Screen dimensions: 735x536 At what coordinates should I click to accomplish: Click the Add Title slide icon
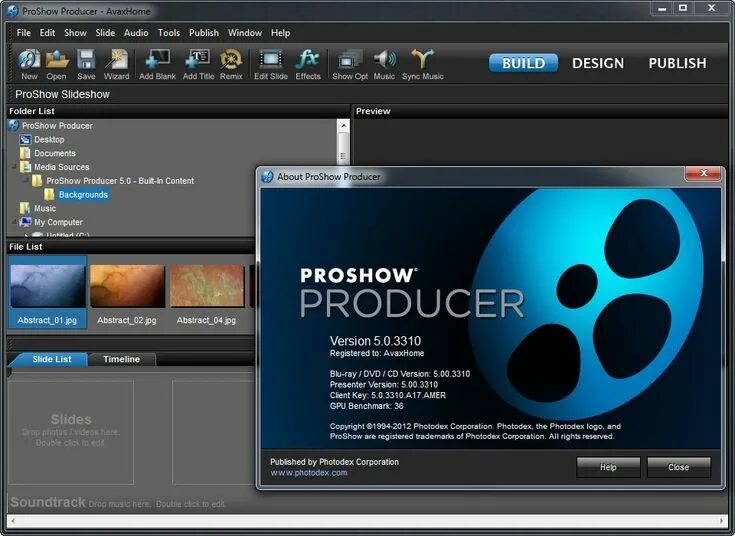click(x=198, y=64)
